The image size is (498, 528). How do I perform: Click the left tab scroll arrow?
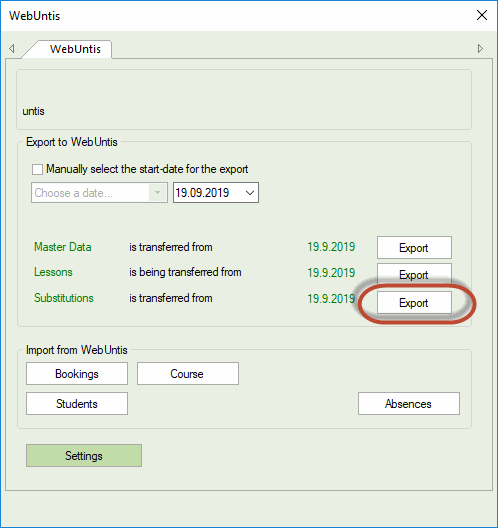click(12, 48)
